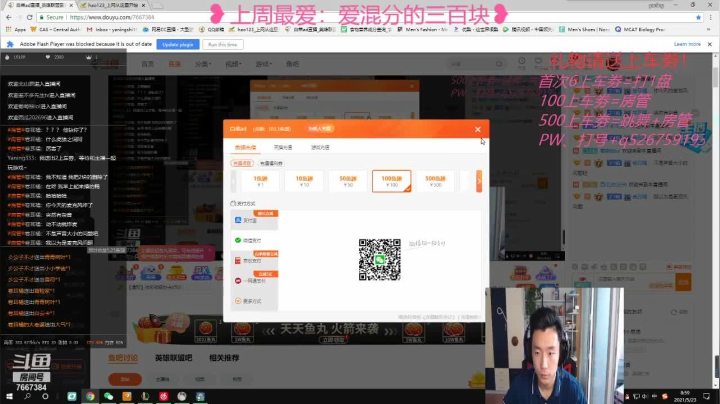Open the League of Legends bar tab
Viewport: 720px width, 404px height.
(173, 358)
